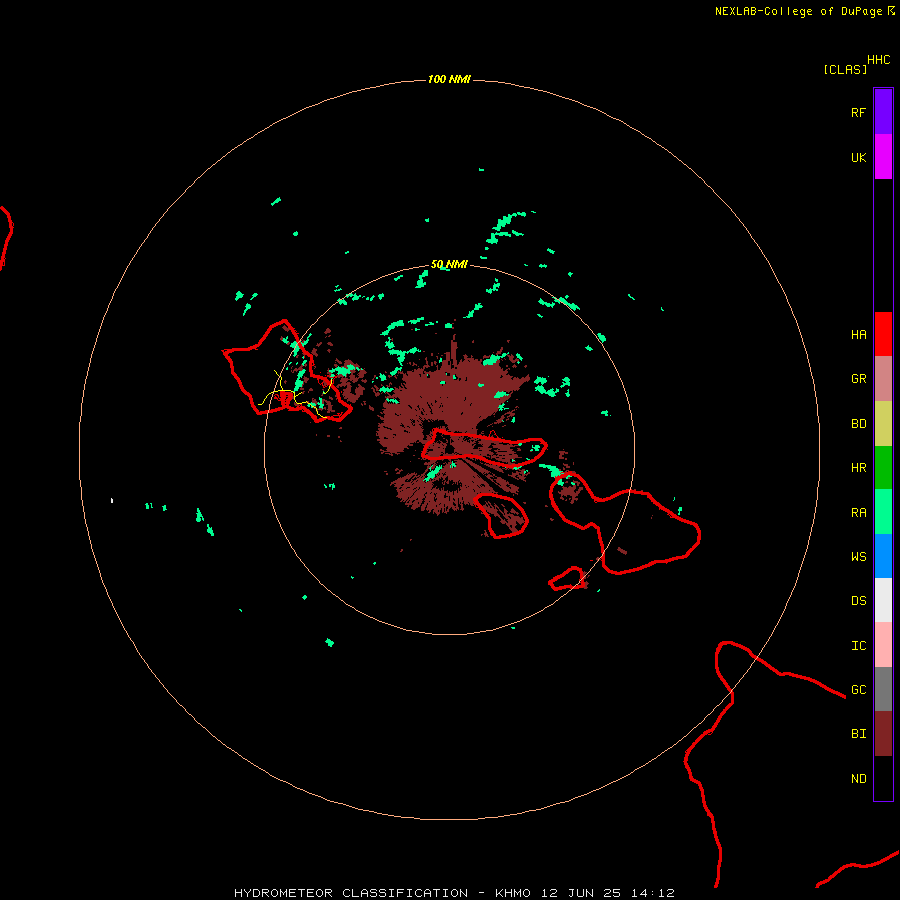Click the 'BI' legend label

(858, 734)
